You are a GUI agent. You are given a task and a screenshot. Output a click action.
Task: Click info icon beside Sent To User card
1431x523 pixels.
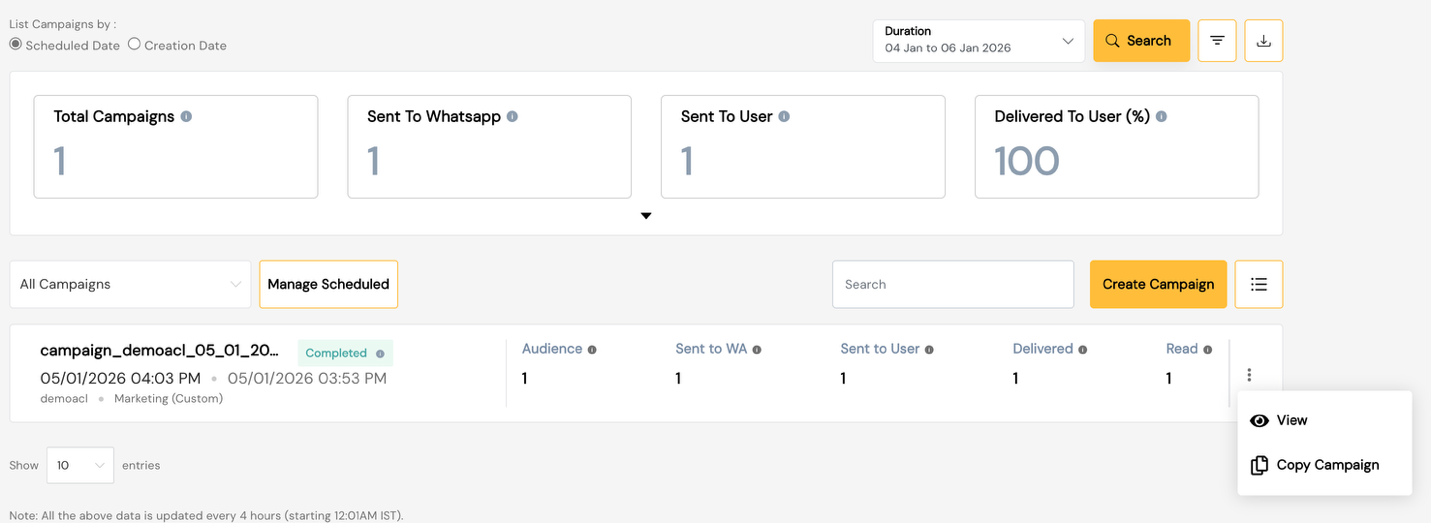[x=784, y=116]
